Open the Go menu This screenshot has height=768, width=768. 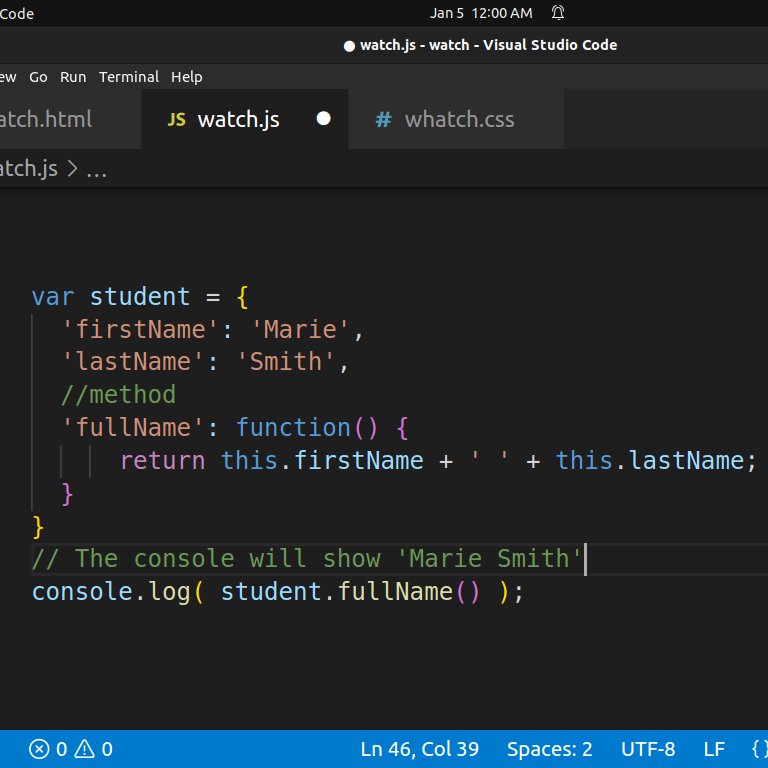38,77
